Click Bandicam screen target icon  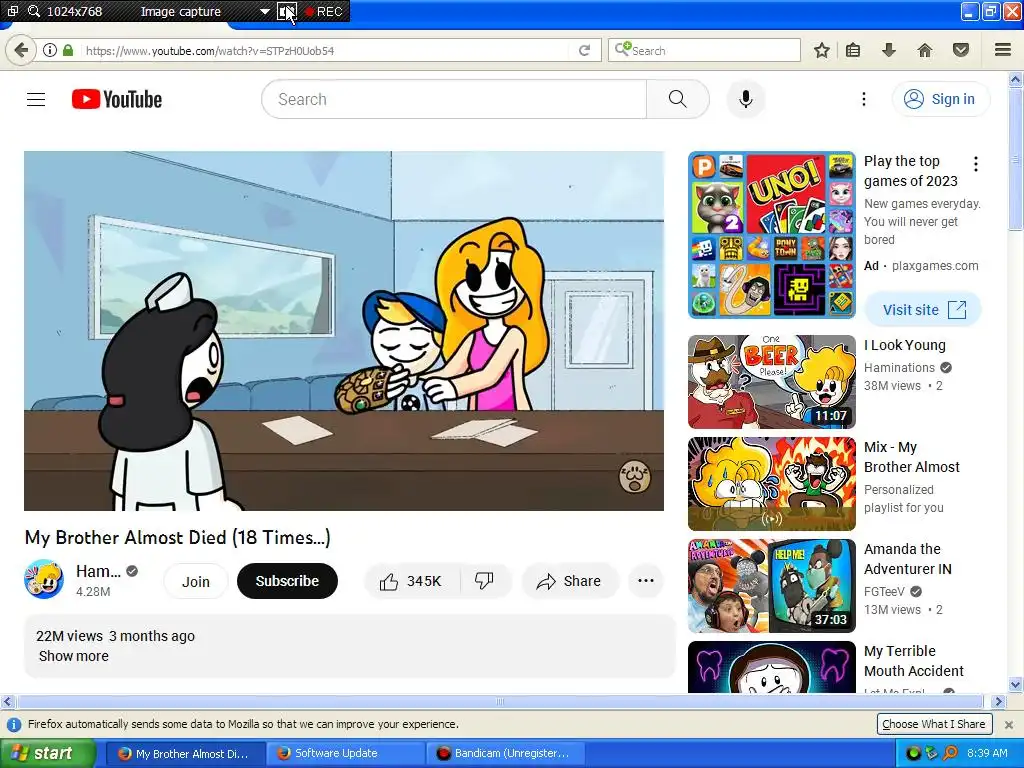[12, 11]
